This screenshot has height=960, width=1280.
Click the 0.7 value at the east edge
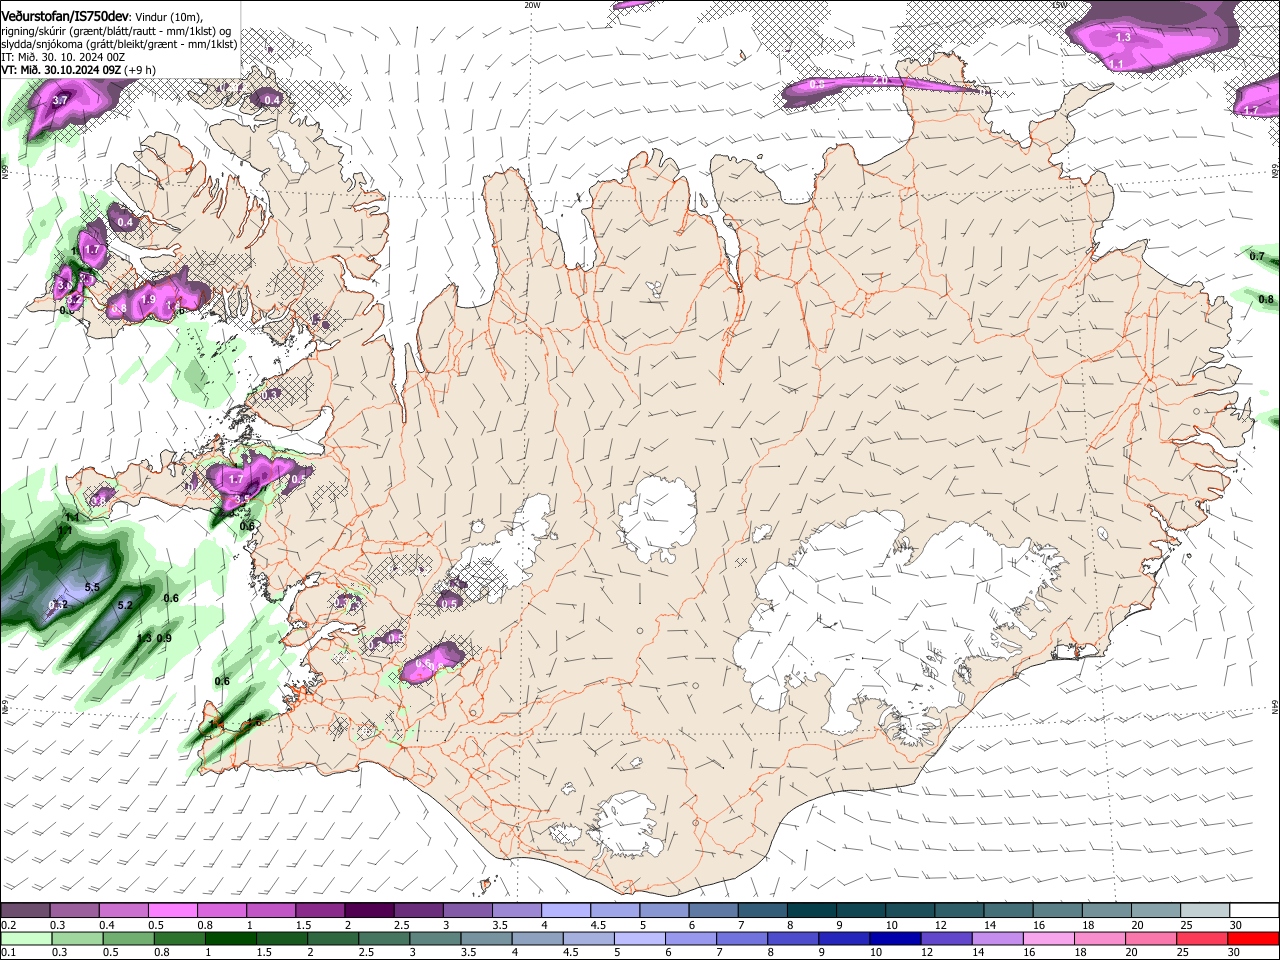coord(1257,257)
